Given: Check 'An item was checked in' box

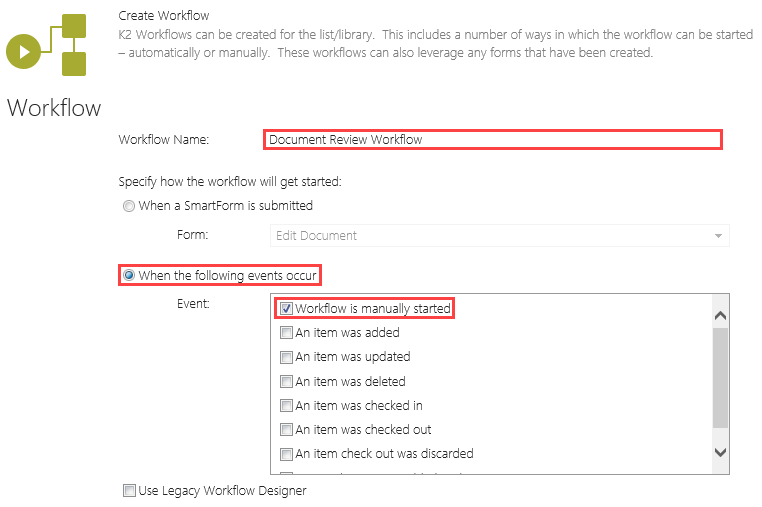Looking at the screenshot, I should [287, 406].
